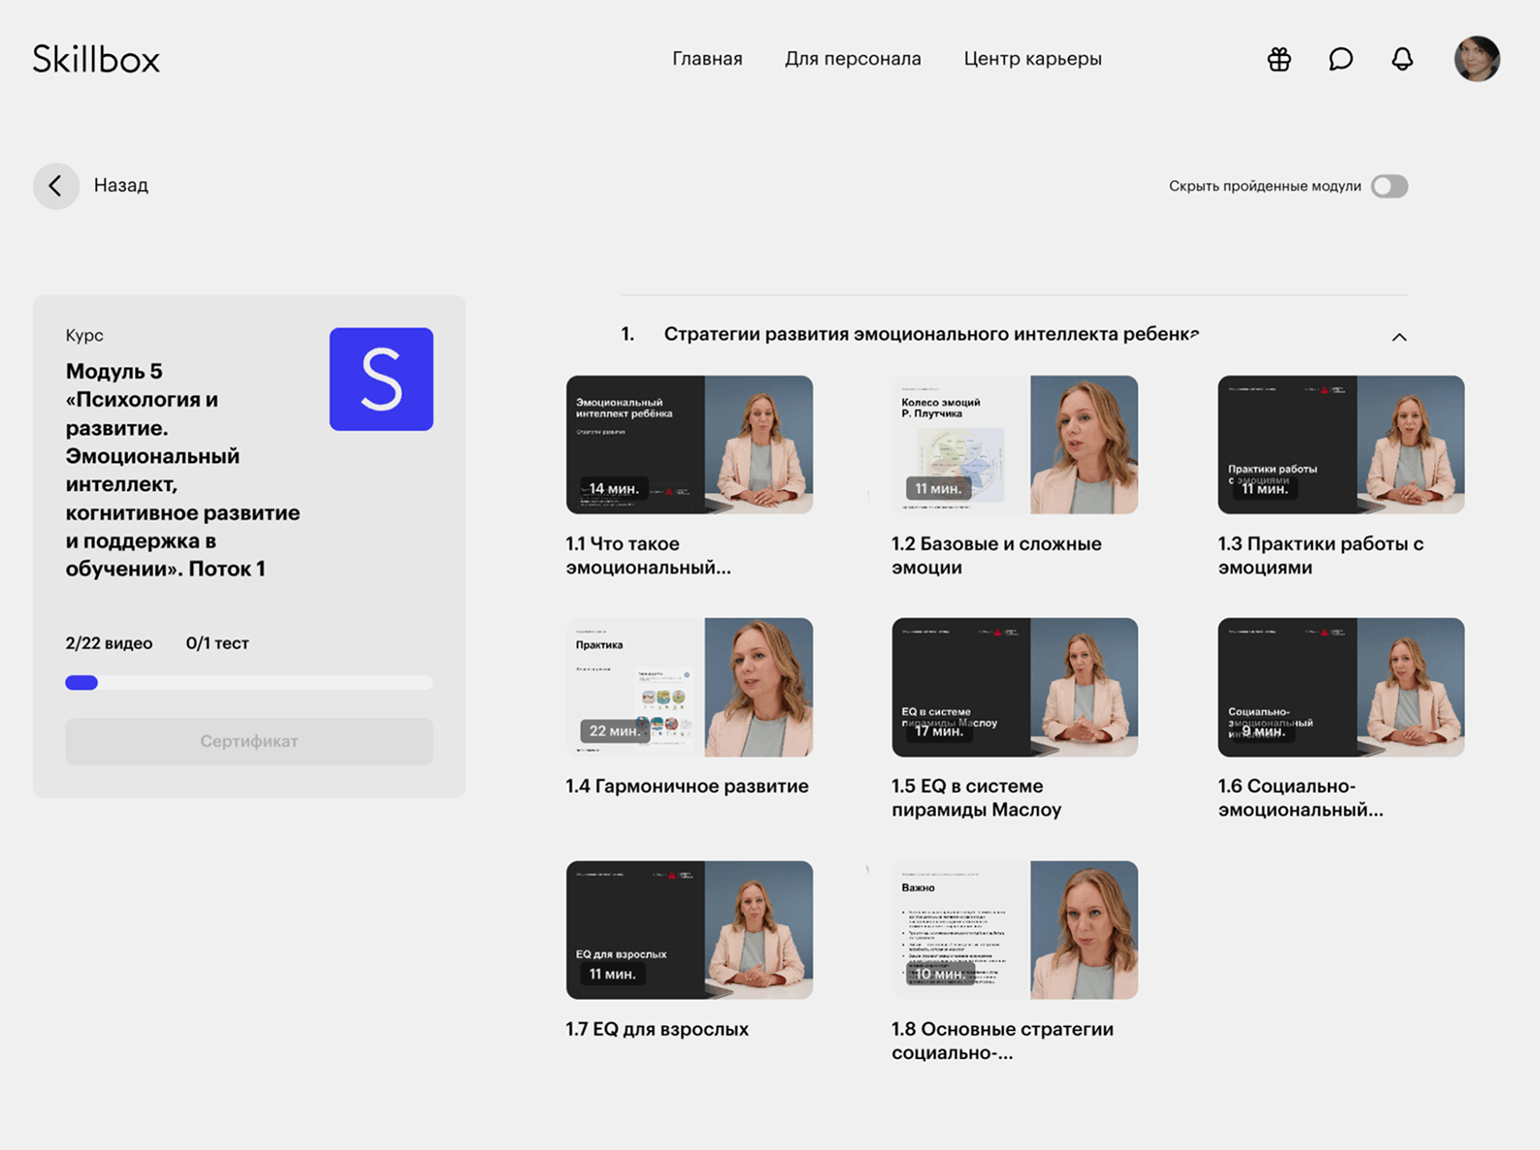
Task: Open 'Для персонала' menu item
Action: click(852, 59)
